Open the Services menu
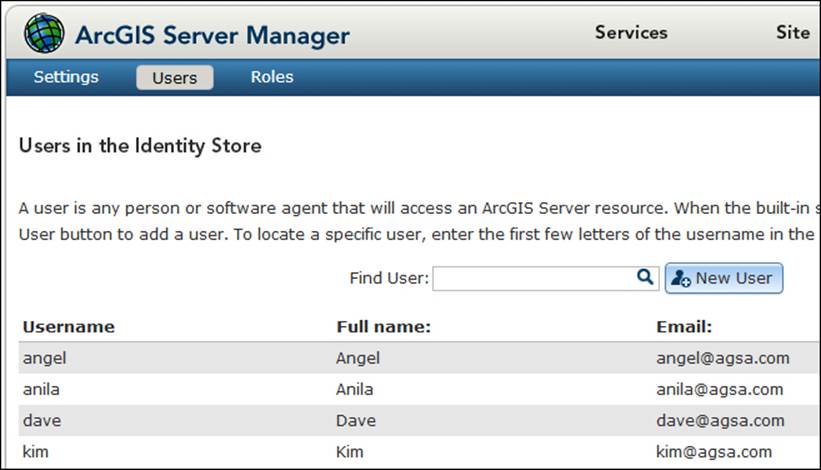 click(630, 33)
